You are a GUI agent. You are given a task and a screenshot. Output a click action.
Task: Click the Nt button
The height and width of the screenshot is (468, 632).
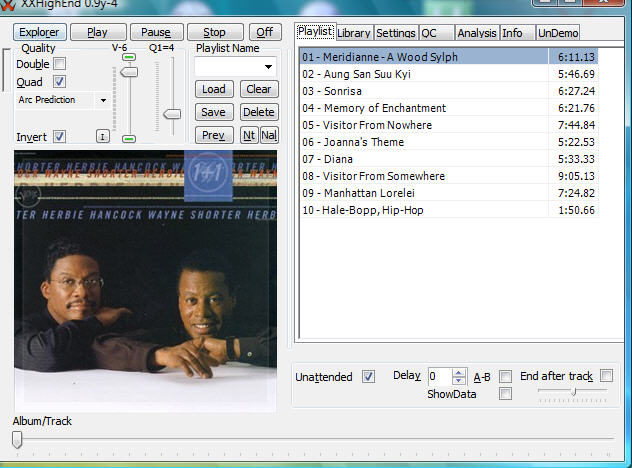[x=249, y=135]
